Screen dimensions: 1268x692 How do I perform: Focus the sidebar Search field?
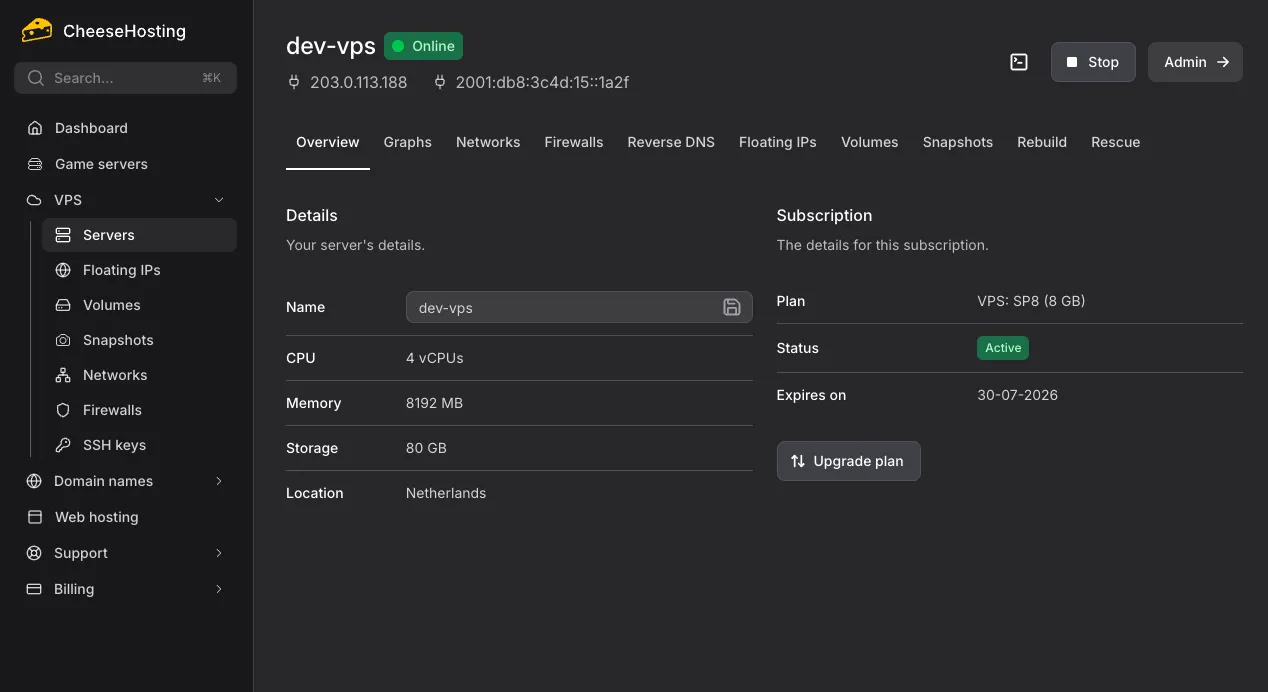pos(125,78)
